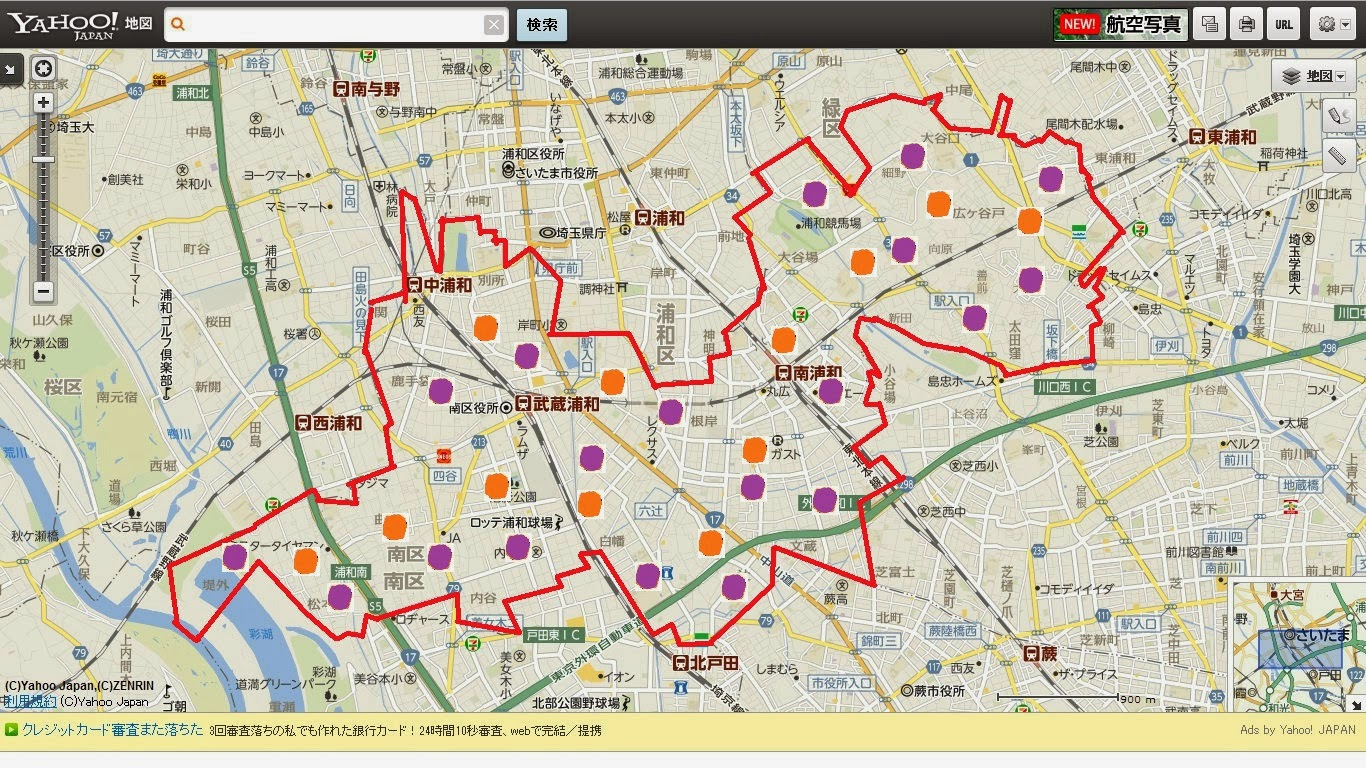Image resolution: width=1366 pixels, height=768 pixels.
Task: Click the 浦和総合運動場 map label
Action: tap(641, 73)
